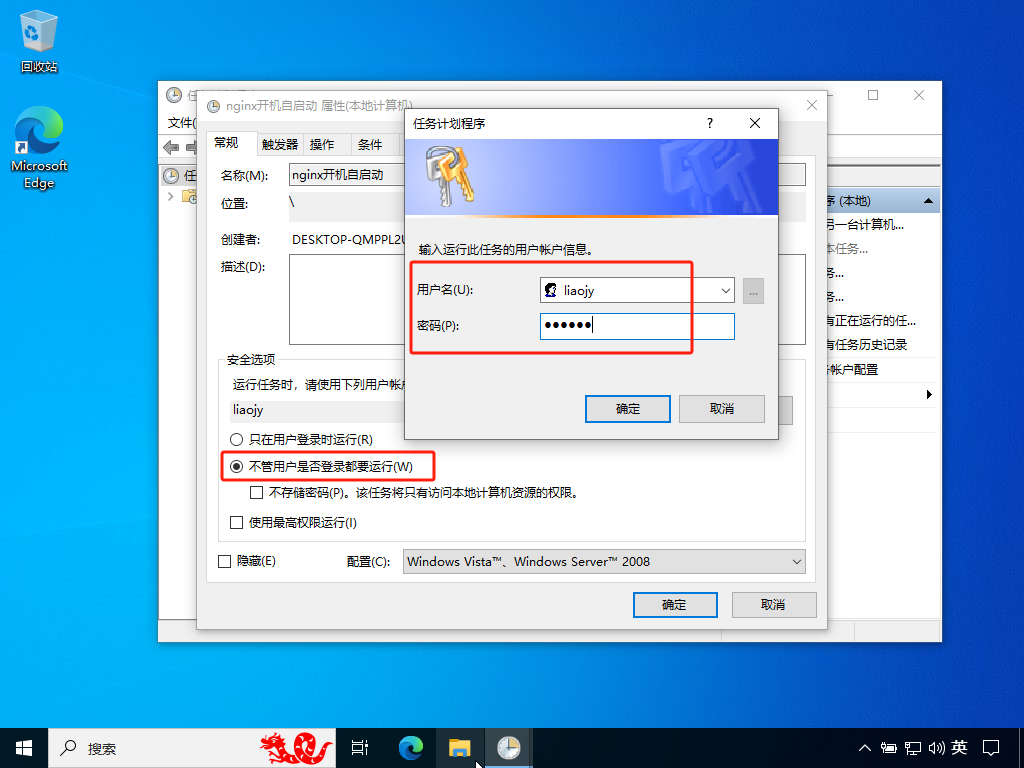Click the Task Scheduler window title icon

coord(174,95)
